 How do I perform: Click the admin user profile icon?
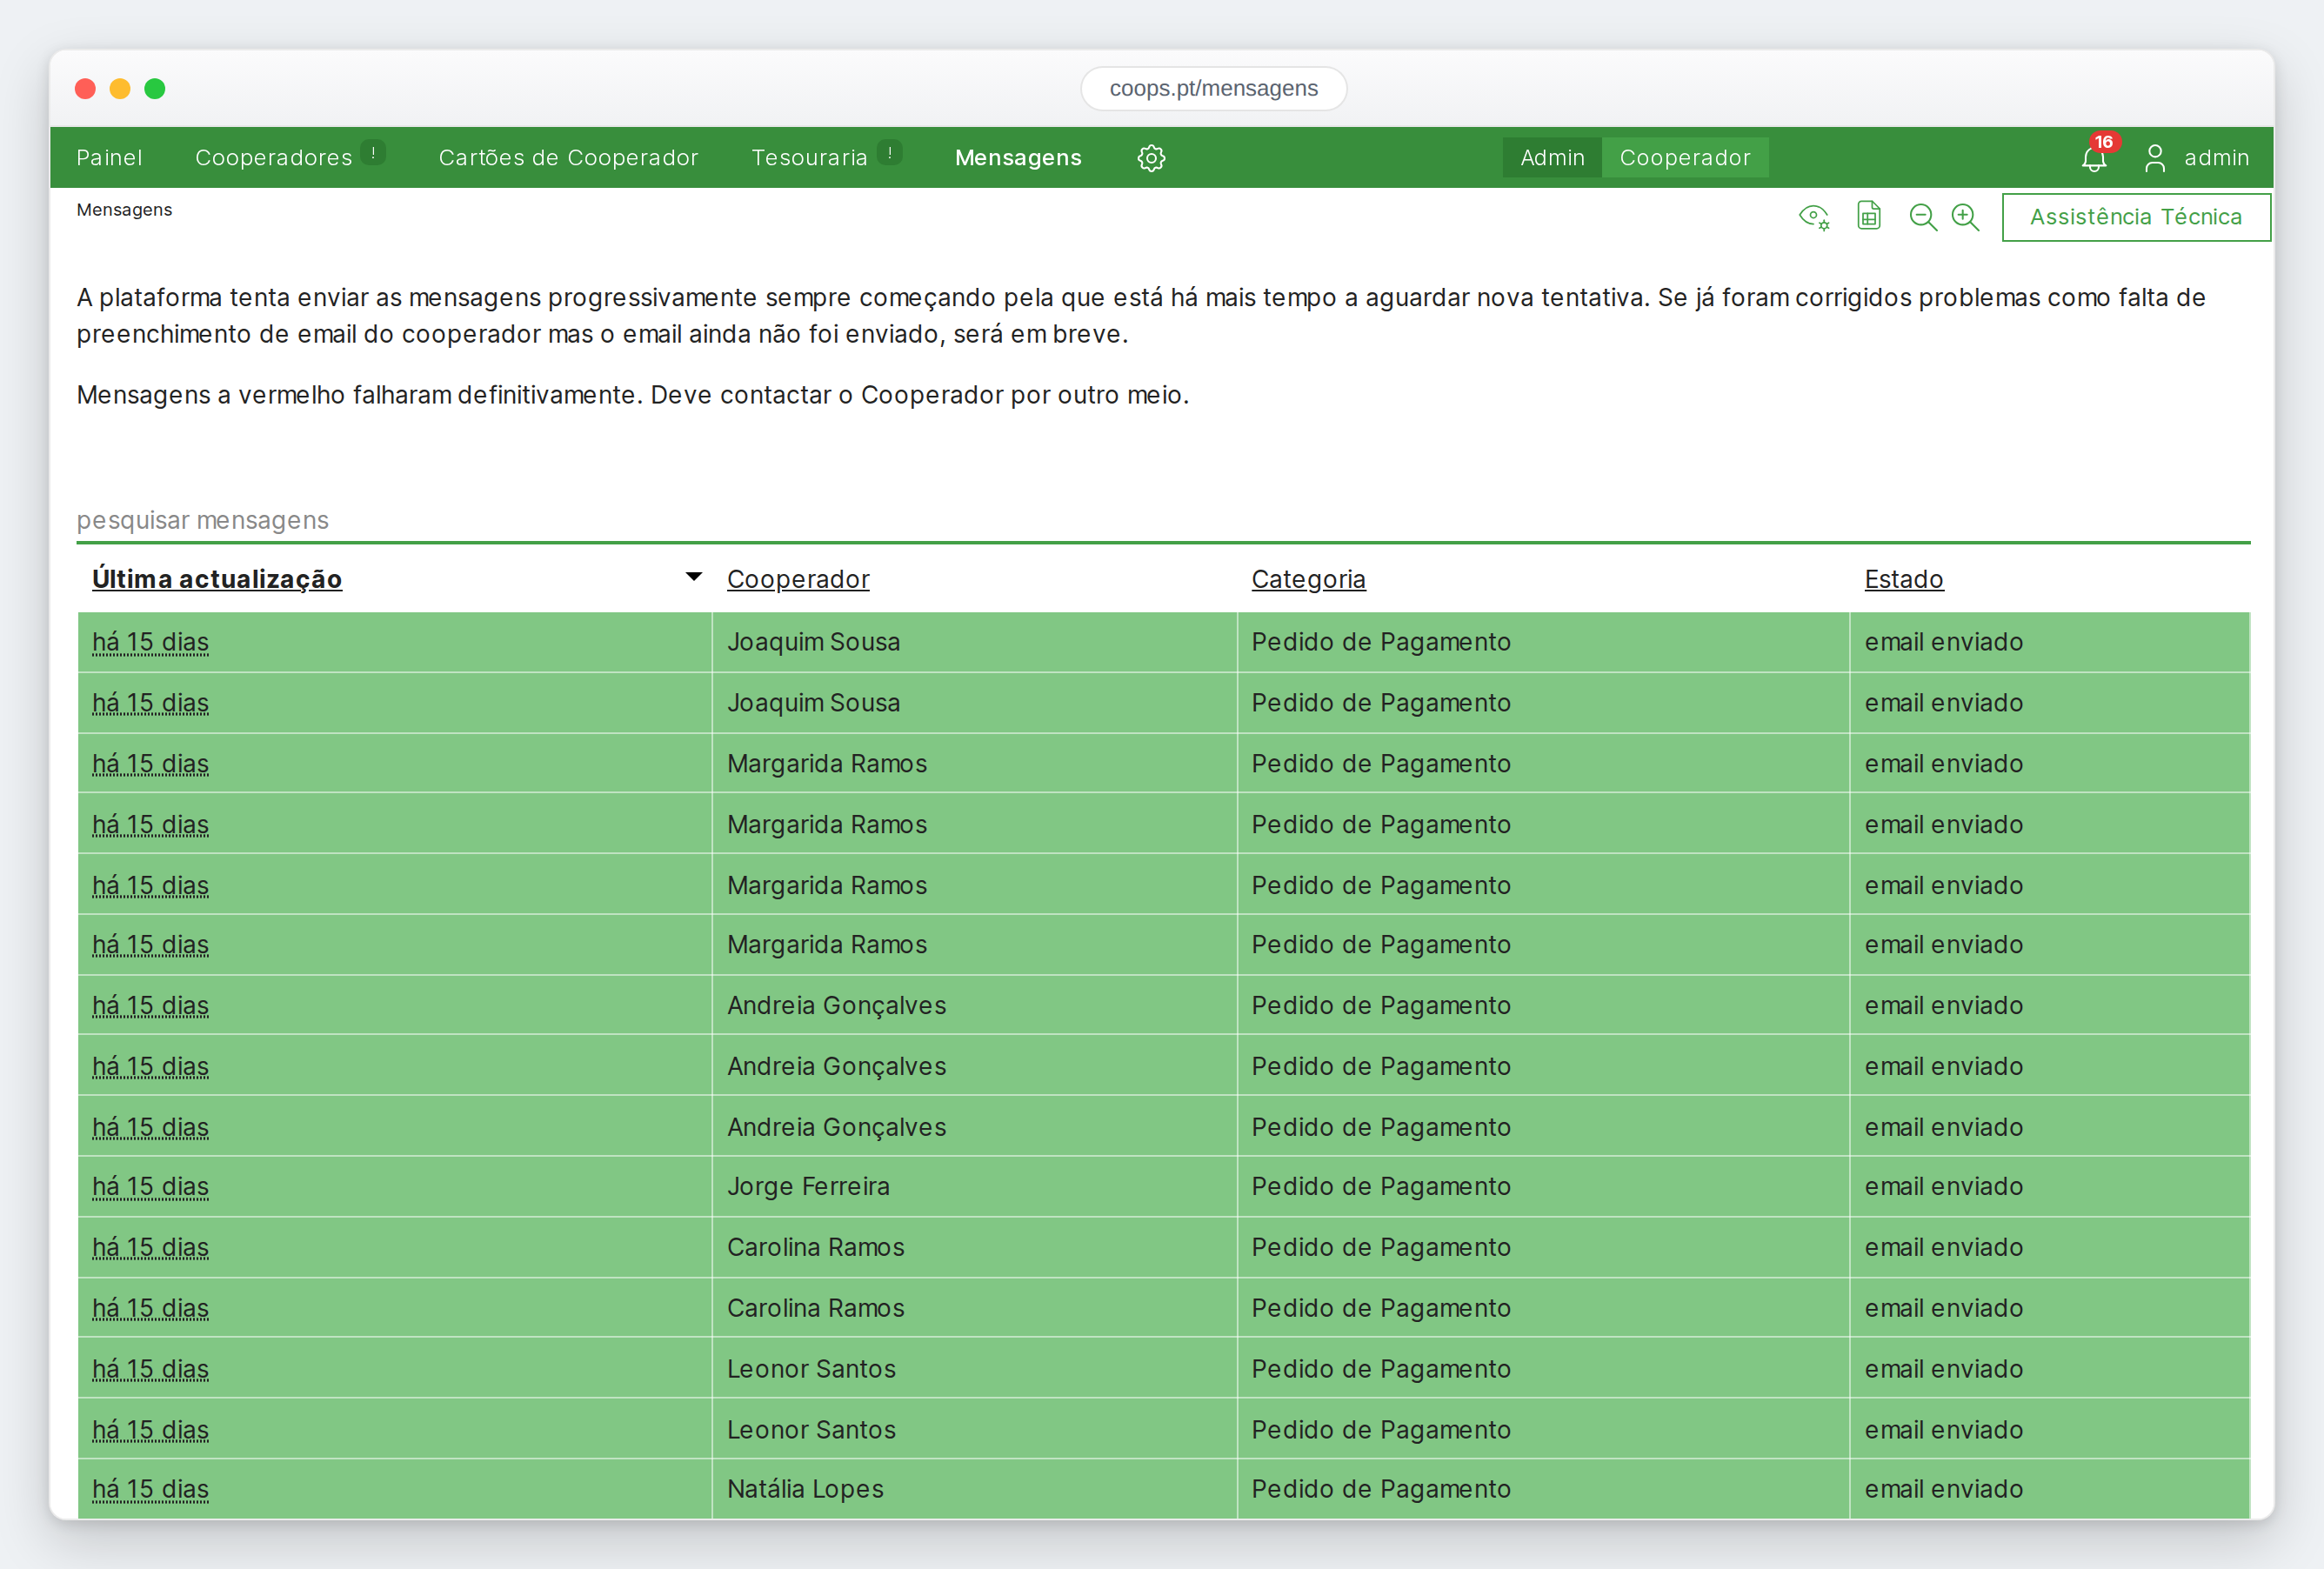(x=2155, y=158)
